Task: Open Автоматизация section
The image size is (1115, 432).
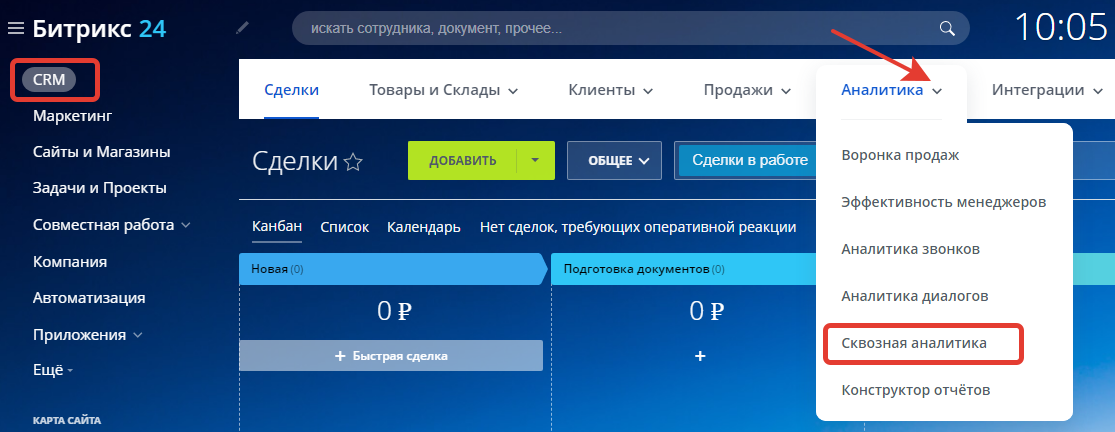Action: (89, 298)
